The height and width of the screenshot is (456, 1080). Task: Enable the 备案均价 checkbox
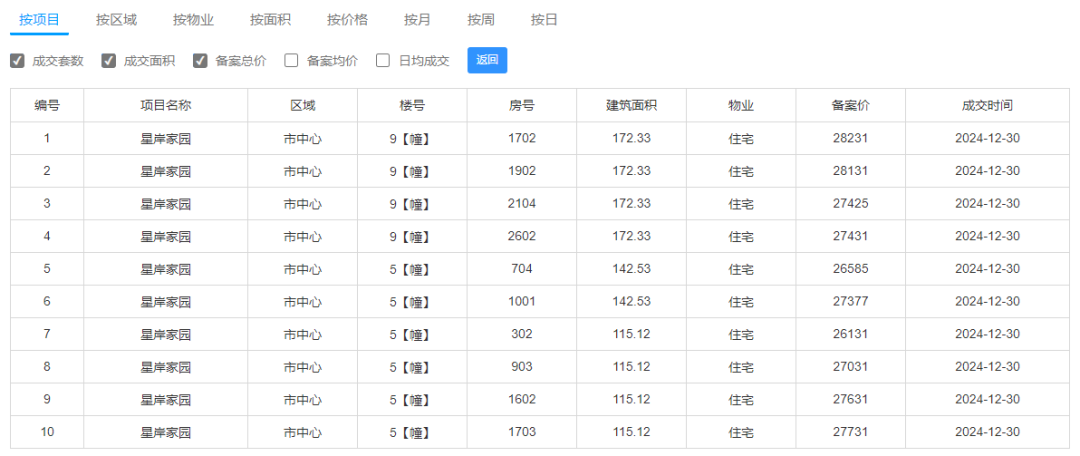[x=291, y=61]
